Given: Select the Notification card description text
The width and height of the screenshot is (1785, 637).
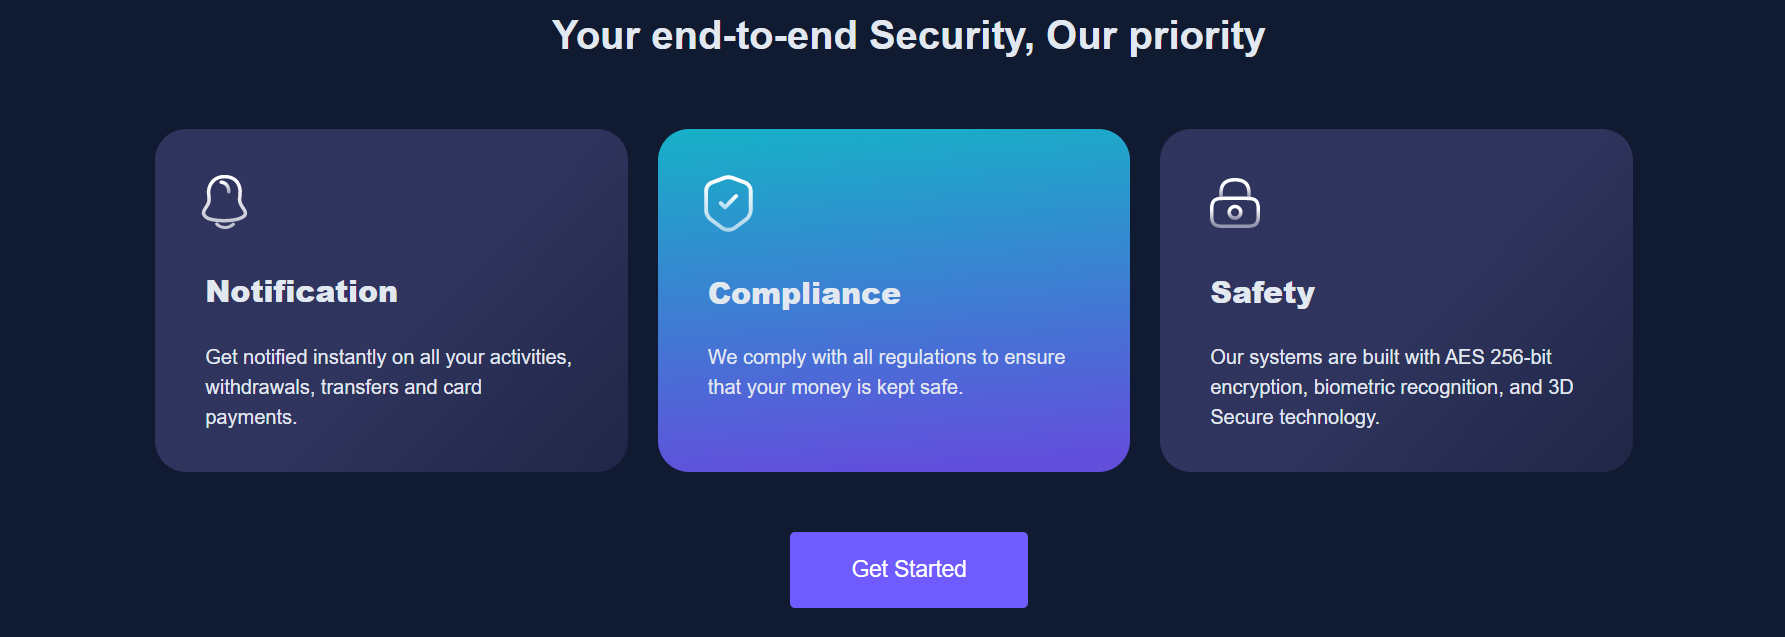Looking at the screenshot, I should pyautogui.click(x=388, y=387).
